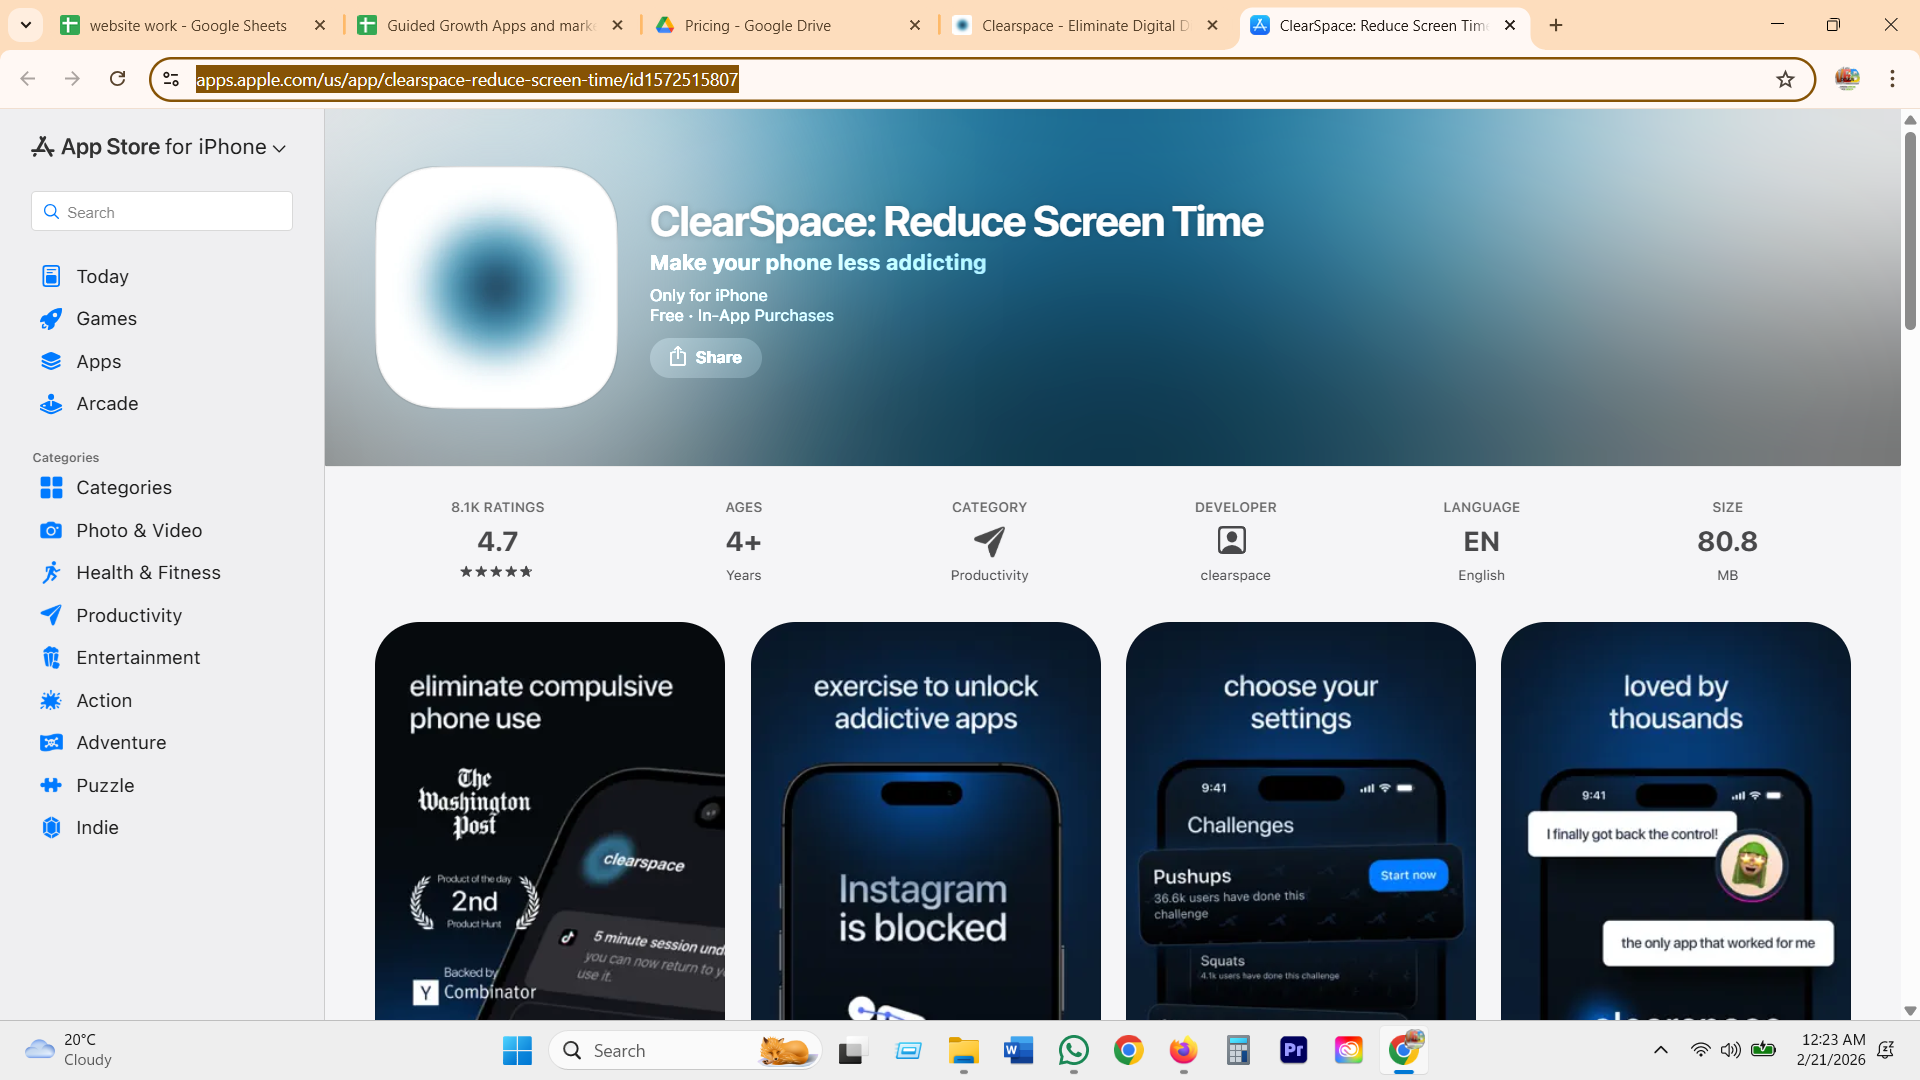Select Puzzle piece icon
The height and width of the screenshot is (1080, 1920).
pos(51,786)
